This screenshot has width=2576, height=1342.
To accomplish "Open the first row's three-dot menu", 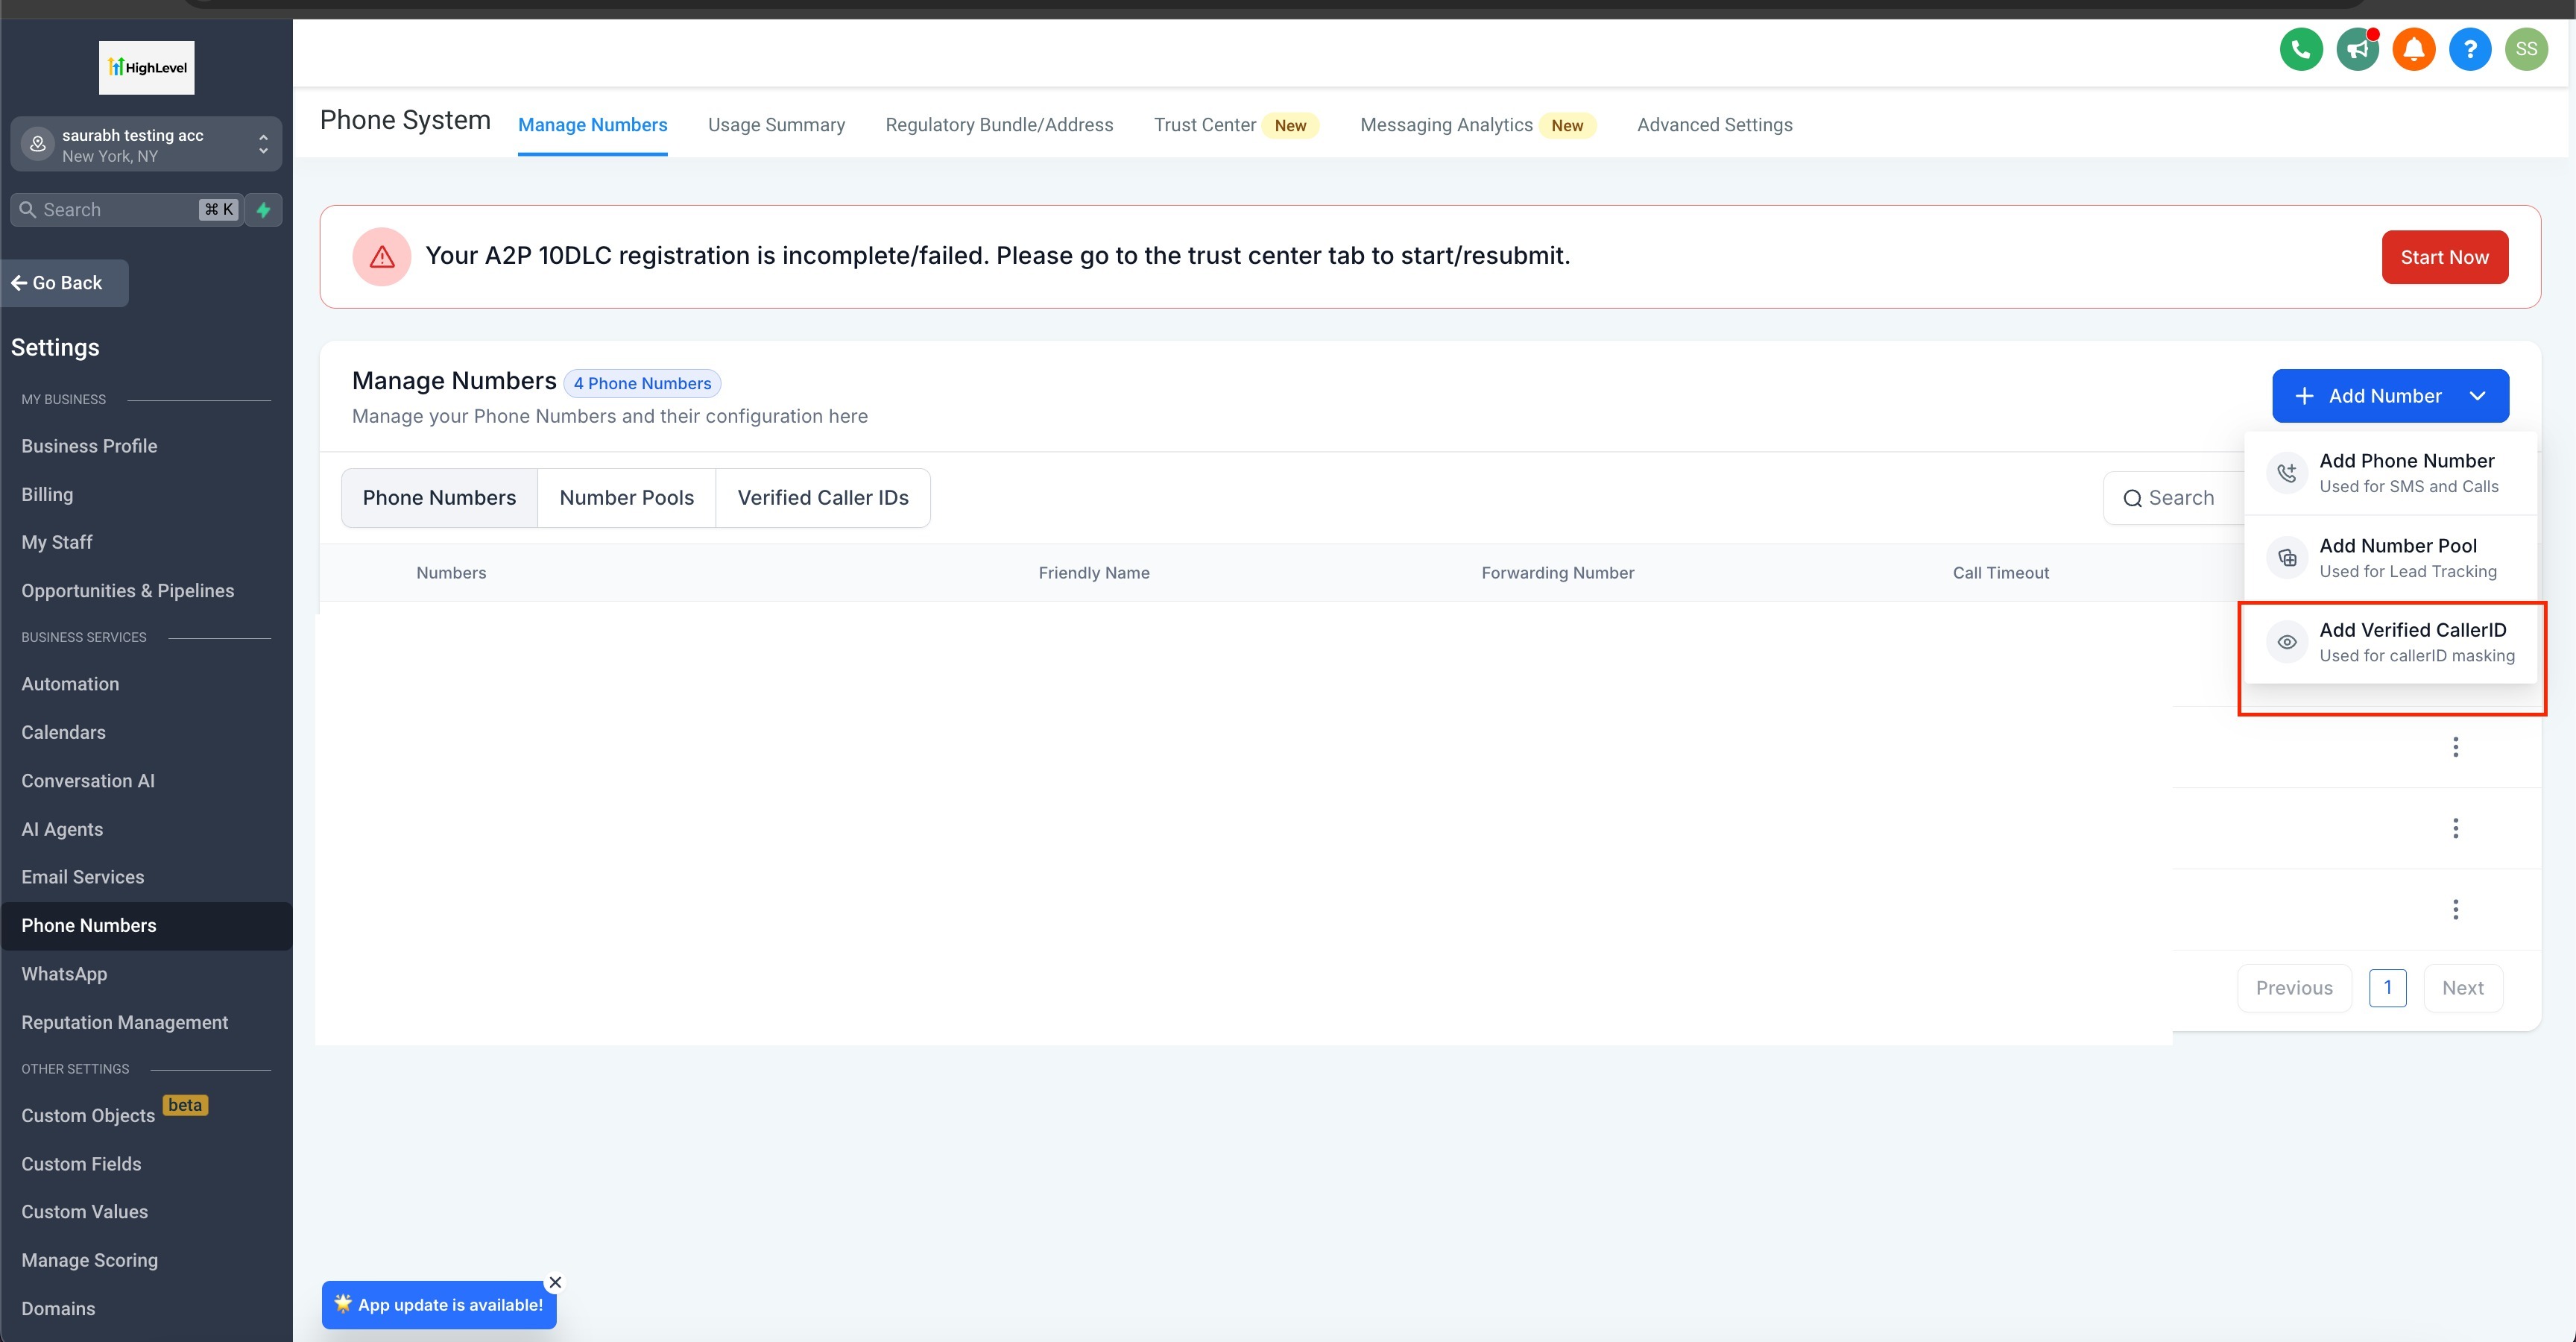I will point(2455,747).
